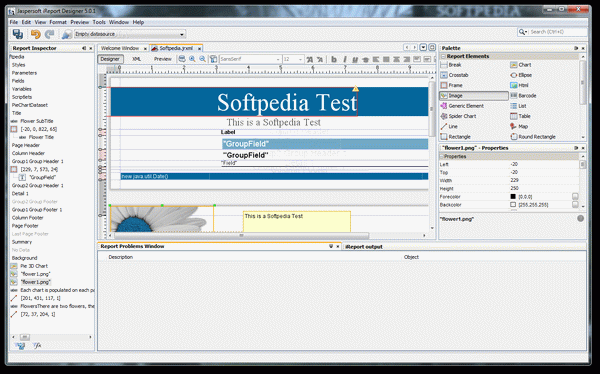Image resolution: width=600 pixels, height=374 pixels.
Task: Click the Width value 229 field
Action: [543, 180]
